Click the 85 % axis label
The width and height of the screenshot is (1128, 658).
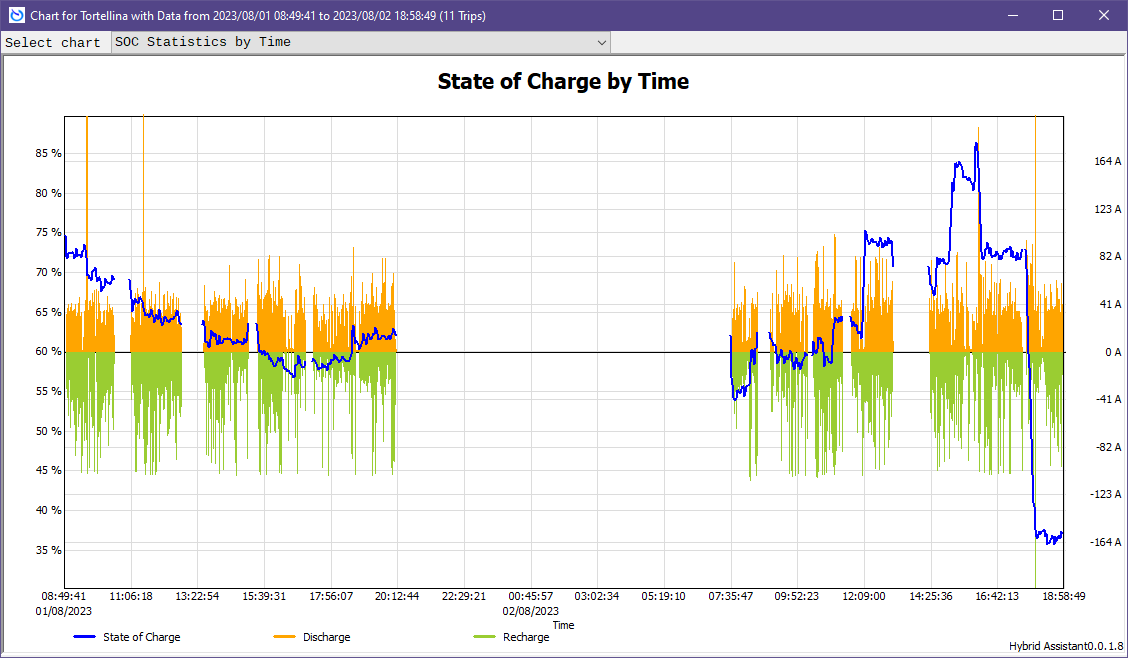[48, 153]
